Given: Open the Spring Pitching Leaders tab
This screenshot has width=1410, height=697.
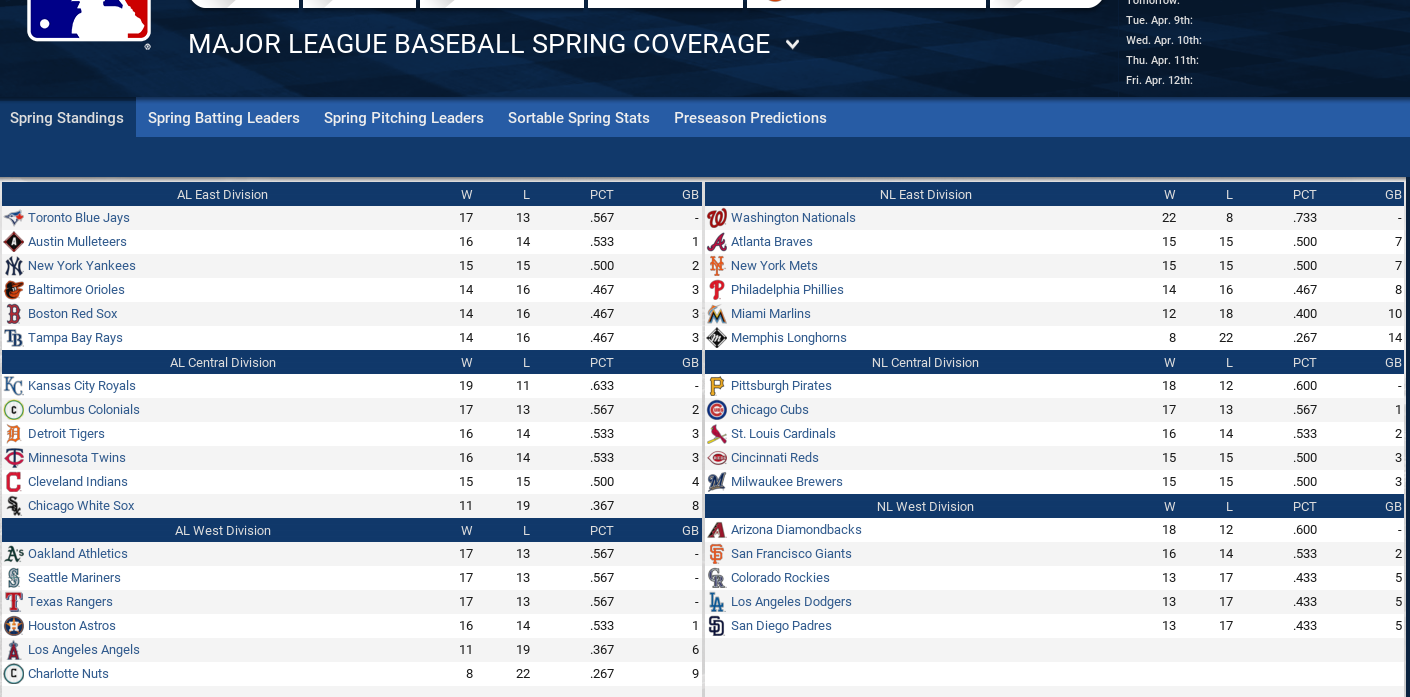Looking at the screenshot, I should tap(403, 118).
